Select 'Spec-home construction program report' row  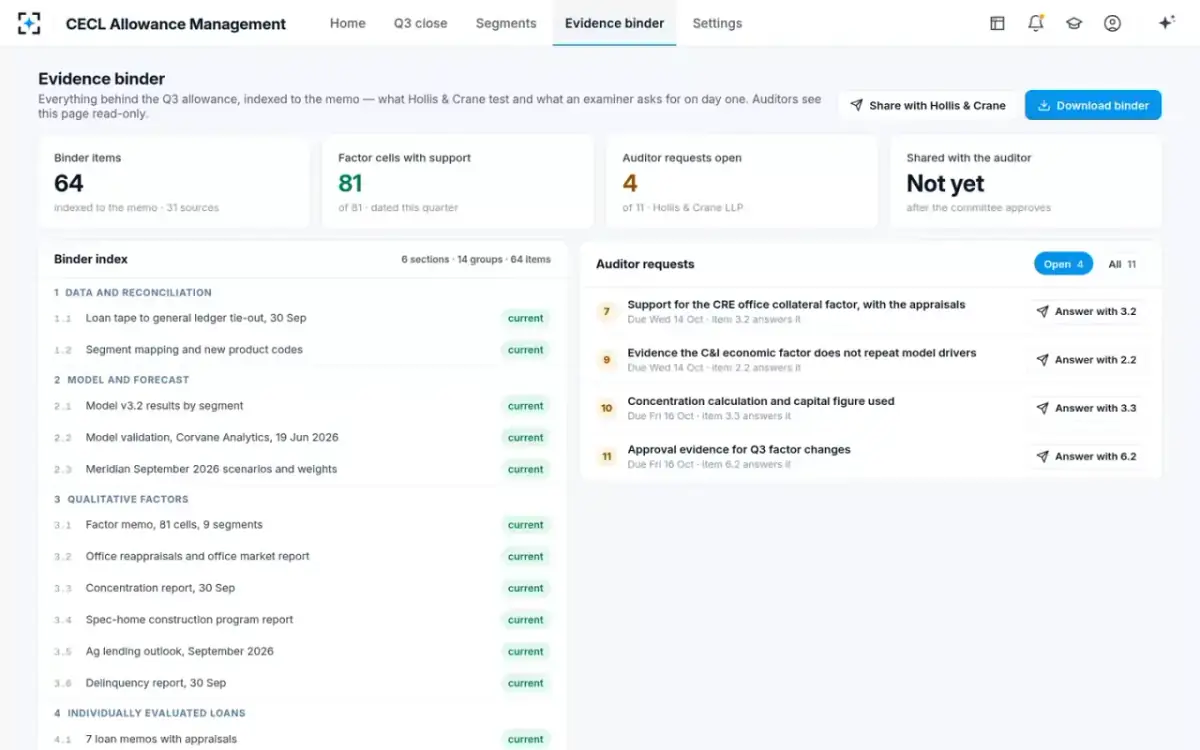click(x=302, y=620)
